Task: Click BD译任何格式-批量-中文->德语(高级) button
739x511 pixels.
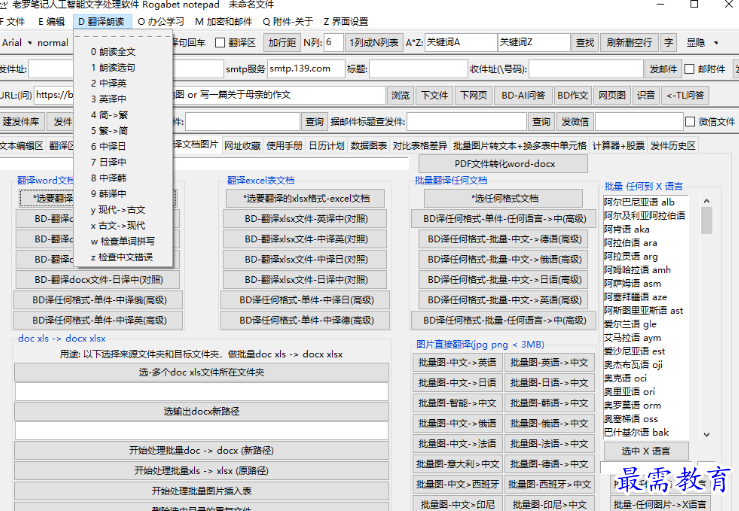Action: click(503, 239)
